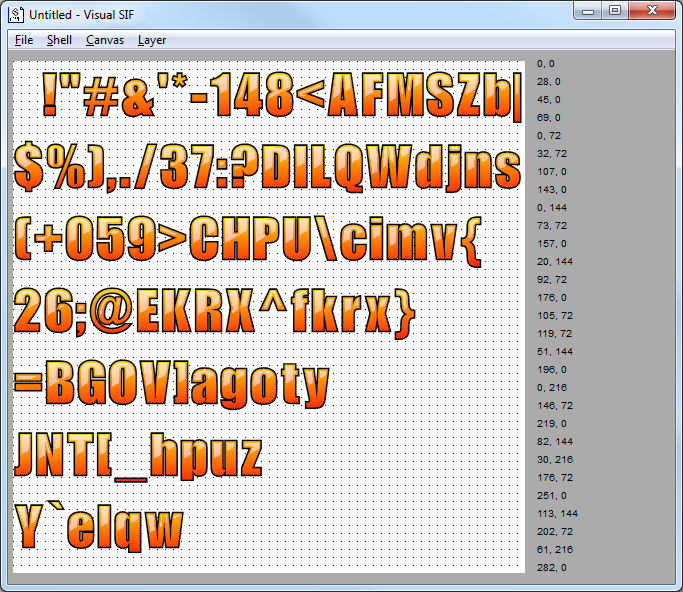This screenshot has height=592, width=683.
Task: Minimize the Visual SIF window
Action: point(589,11)
